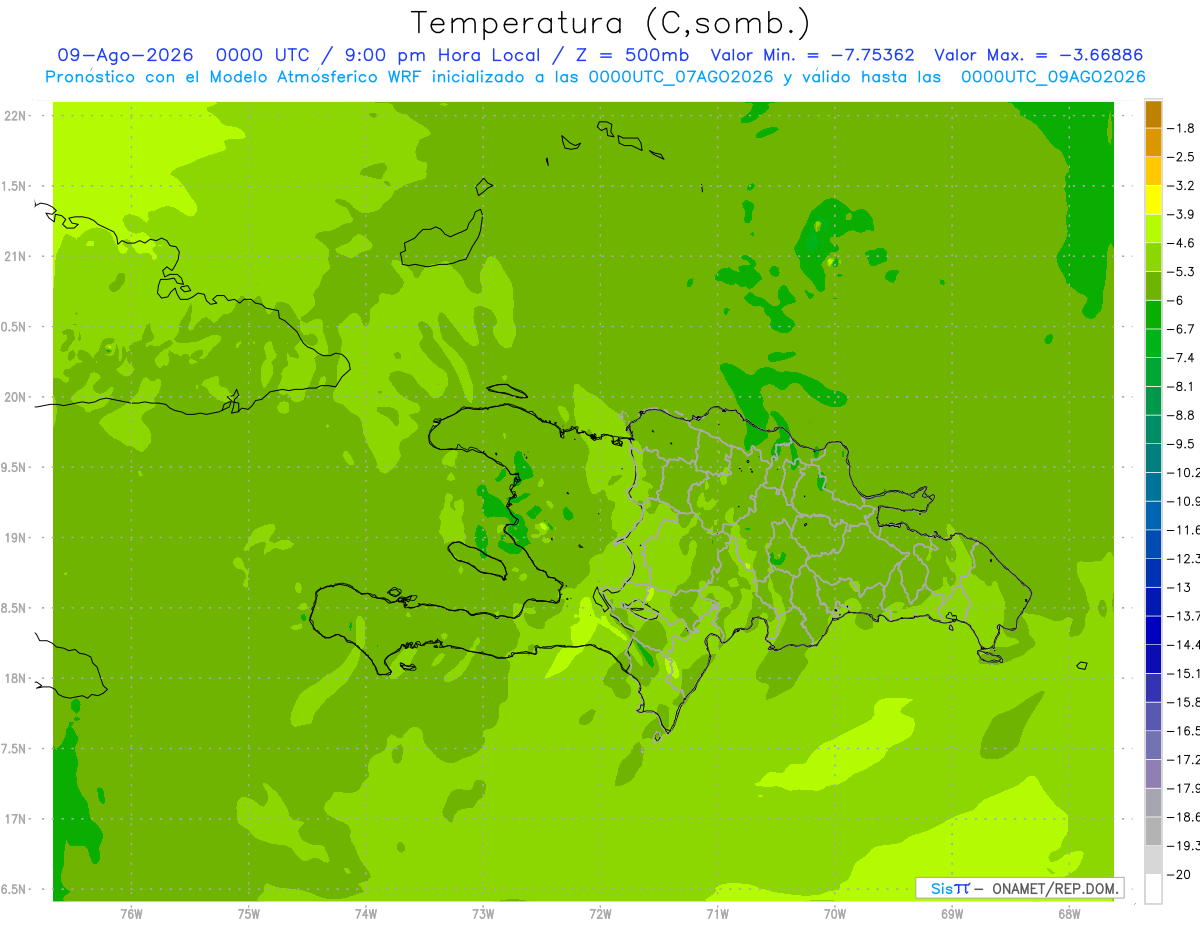The height and width of the screenshot is (927, 1200).
Task: Select the "Valor Min. = -7.75362" text
Action: click(x=813, y=56)
